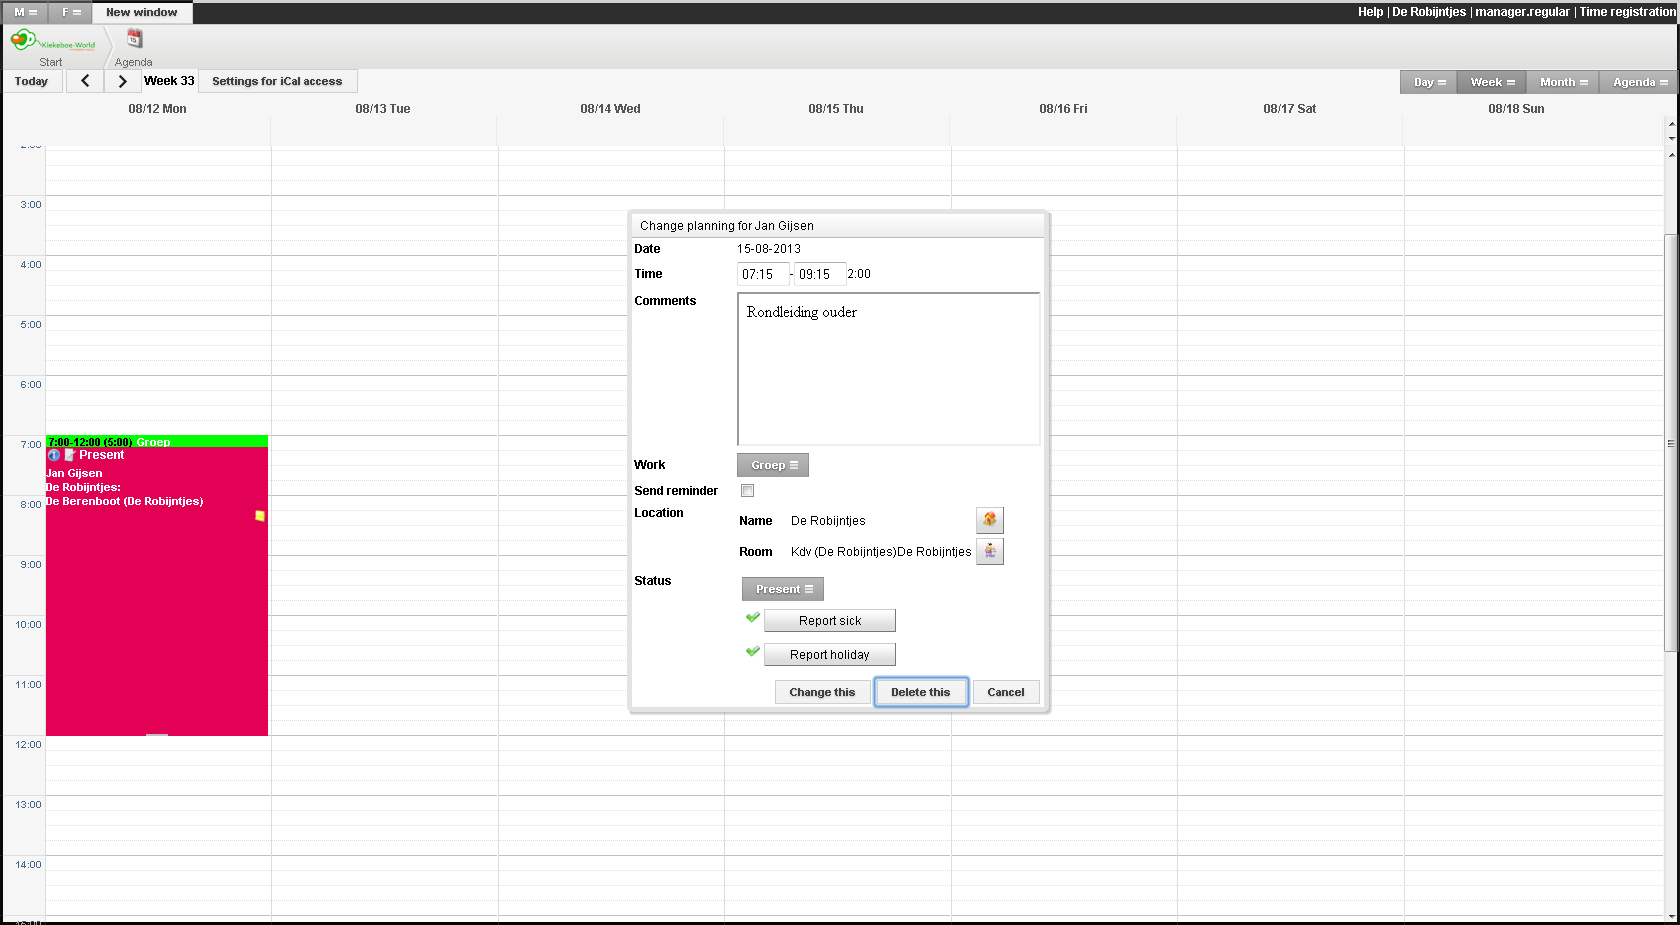Open the M menu dropdown
The image size is (1680, 925).
click(25, 12)
